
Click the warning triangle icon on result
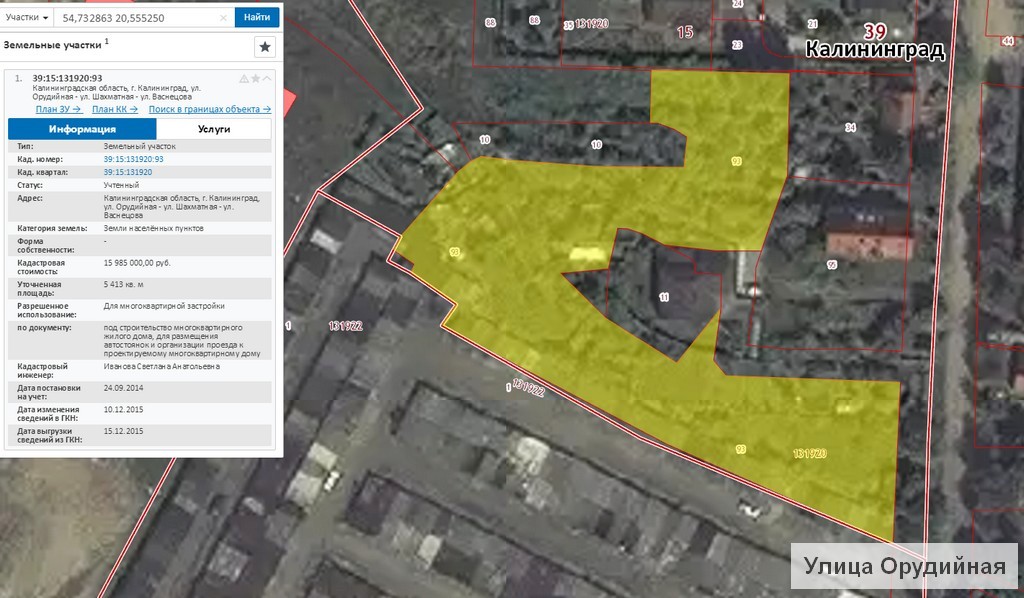tap(243, 78)
